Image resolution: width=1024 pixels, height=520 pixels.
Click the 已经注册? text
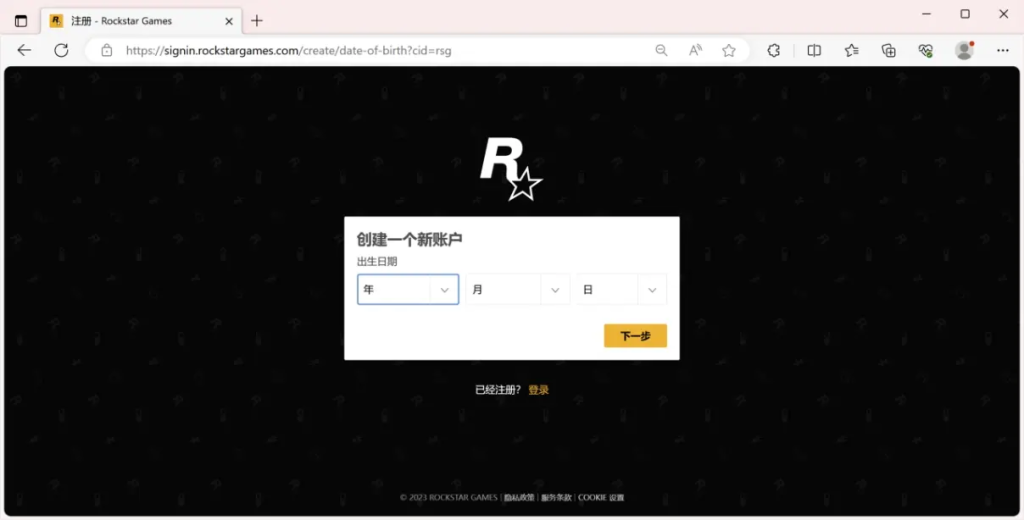pos(498,390)
